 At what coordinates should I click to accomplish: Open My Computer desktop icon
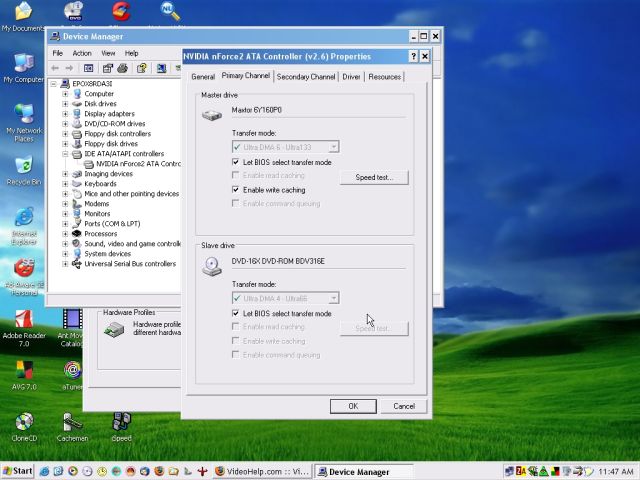(x=23, y=68)
